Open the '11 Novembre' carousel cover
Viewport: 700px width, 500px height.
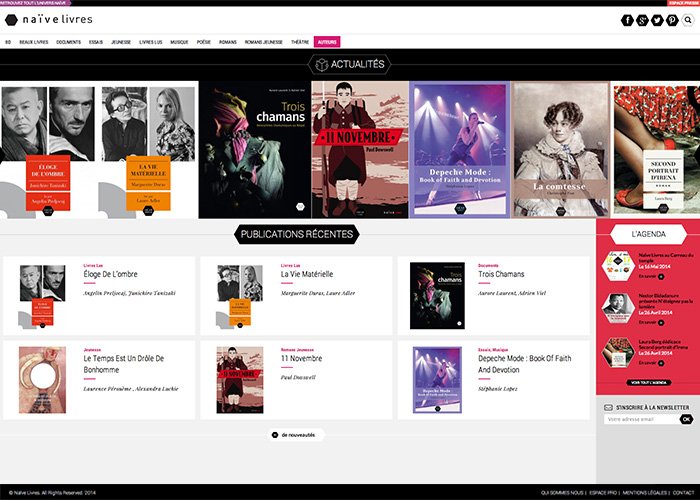[x=360, y=150]
